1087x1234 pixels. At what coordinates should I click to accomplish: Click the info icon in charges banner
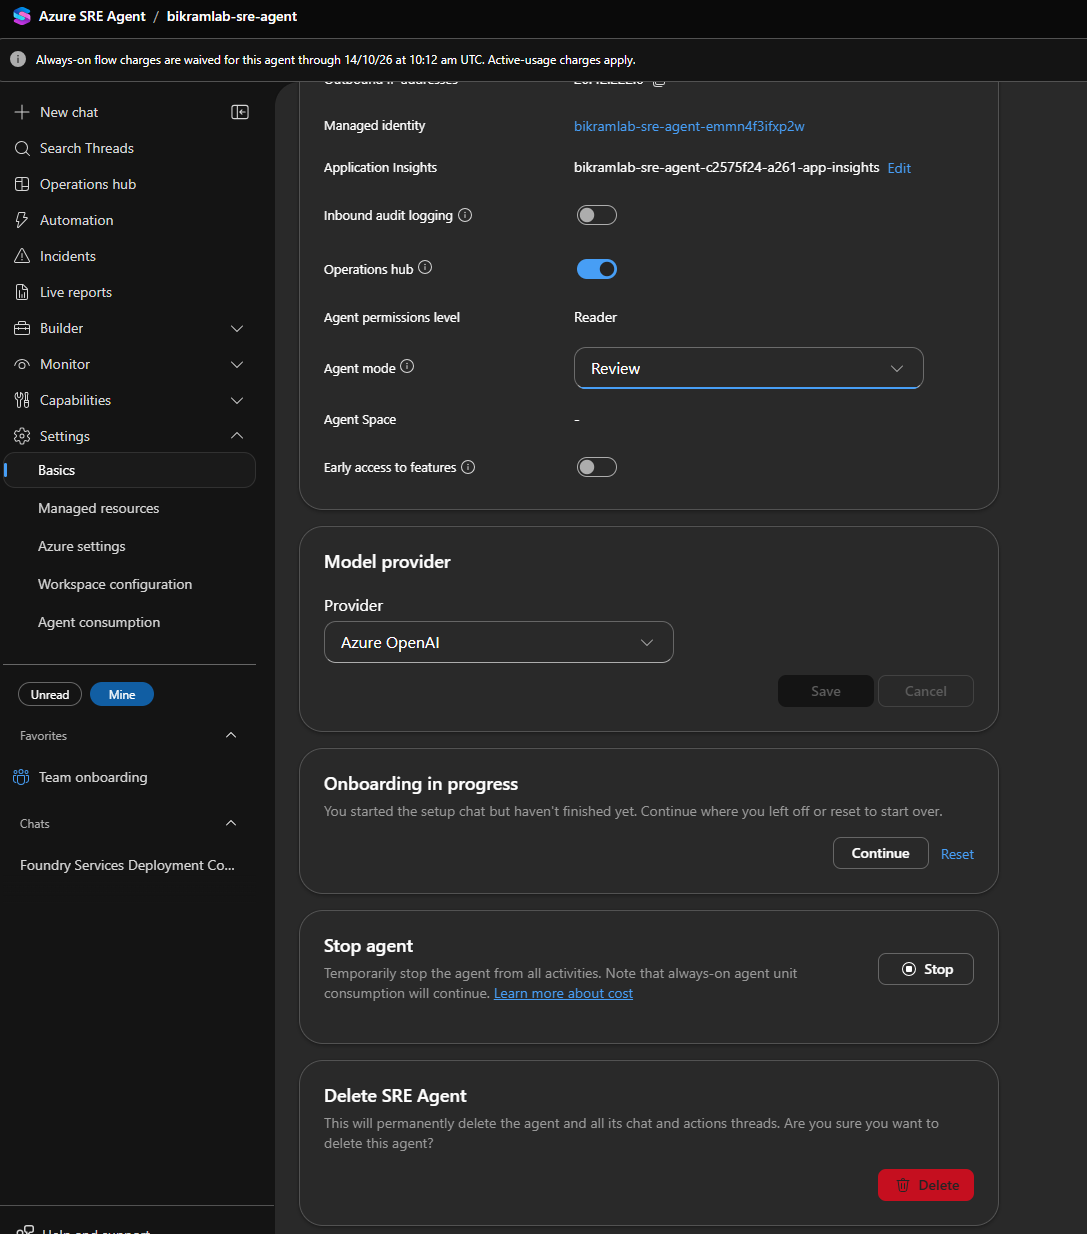18,59
